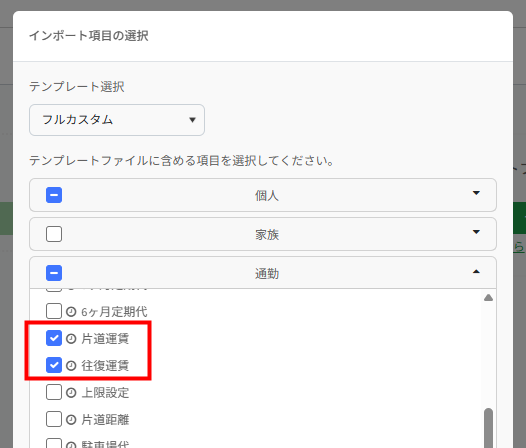Click clock icon beside 上限設定

coord(71,393)
